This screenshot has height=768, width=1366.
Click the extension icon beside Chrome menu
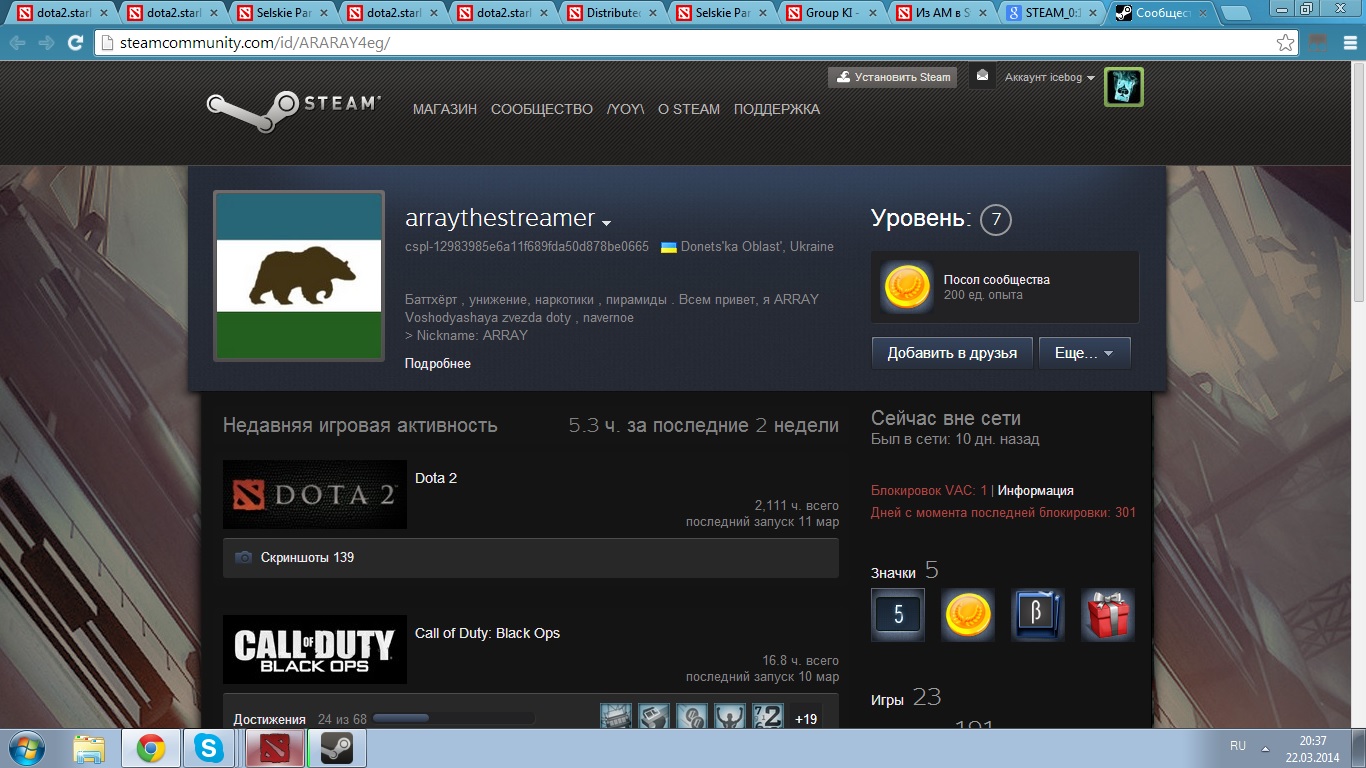click(1318, 43)
